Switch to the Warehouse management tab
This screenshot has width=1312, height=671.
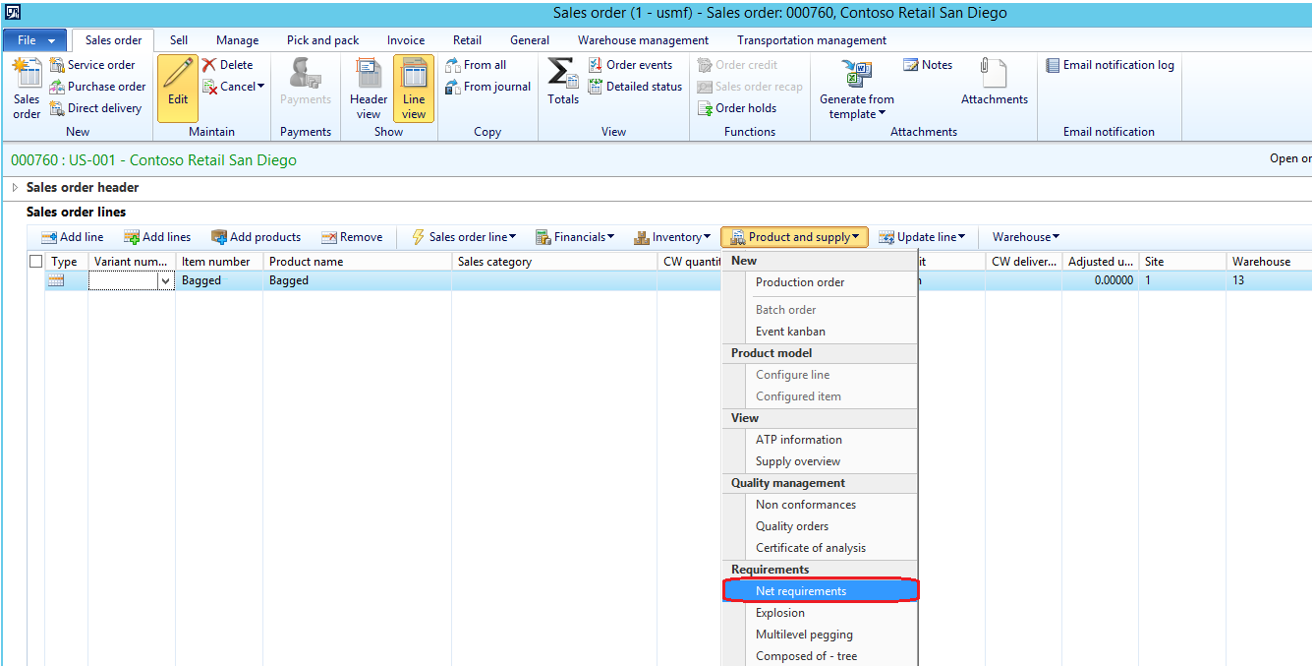[x=641, y=40]
